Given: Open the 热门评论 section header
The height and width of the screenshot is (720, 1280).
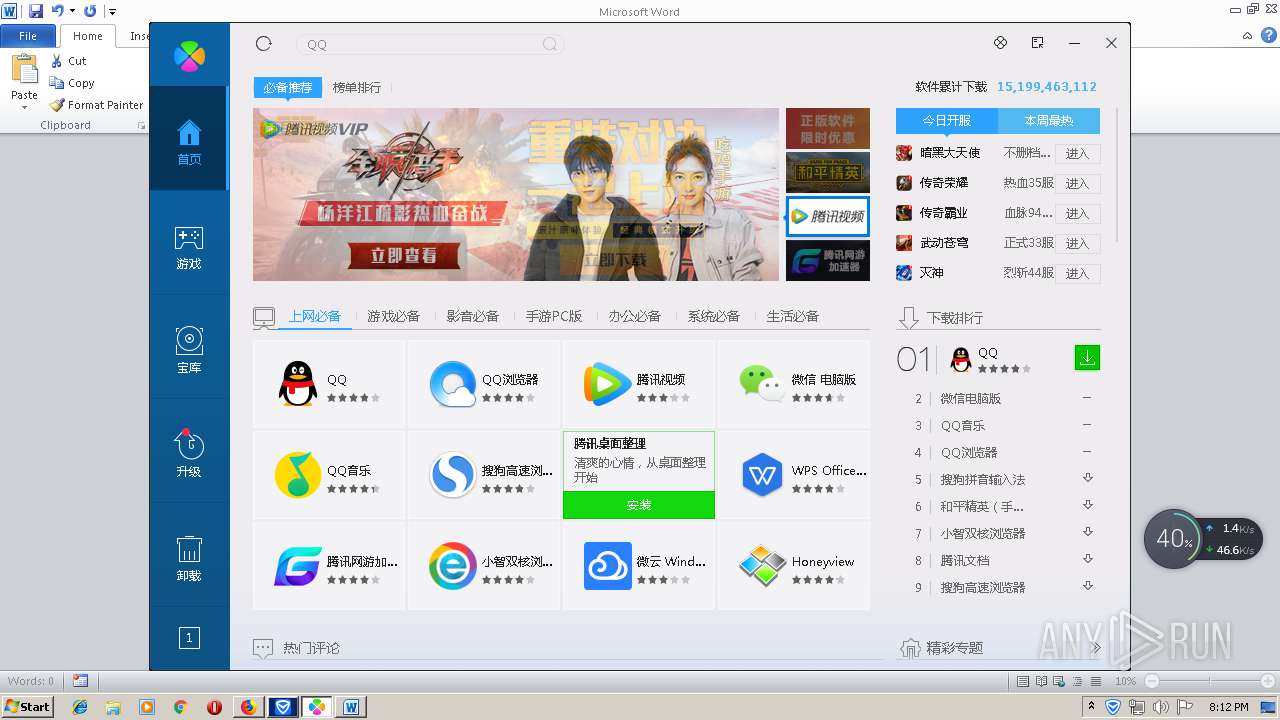Looking at the screenshot, I should [x=311, y=648].
